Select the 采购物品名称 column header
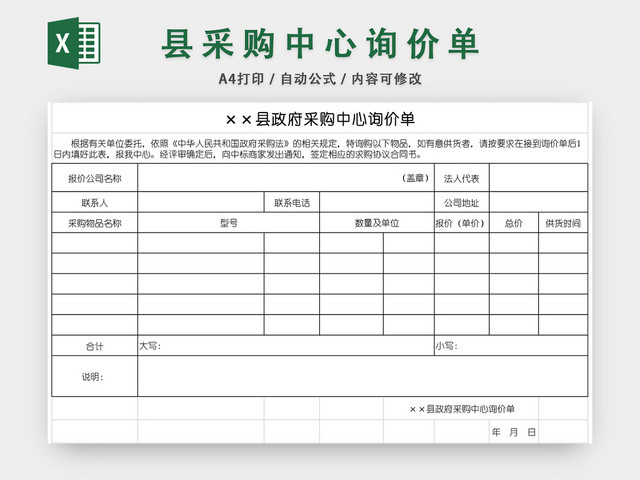The image size is (640, 480). [x=95, y=223]
